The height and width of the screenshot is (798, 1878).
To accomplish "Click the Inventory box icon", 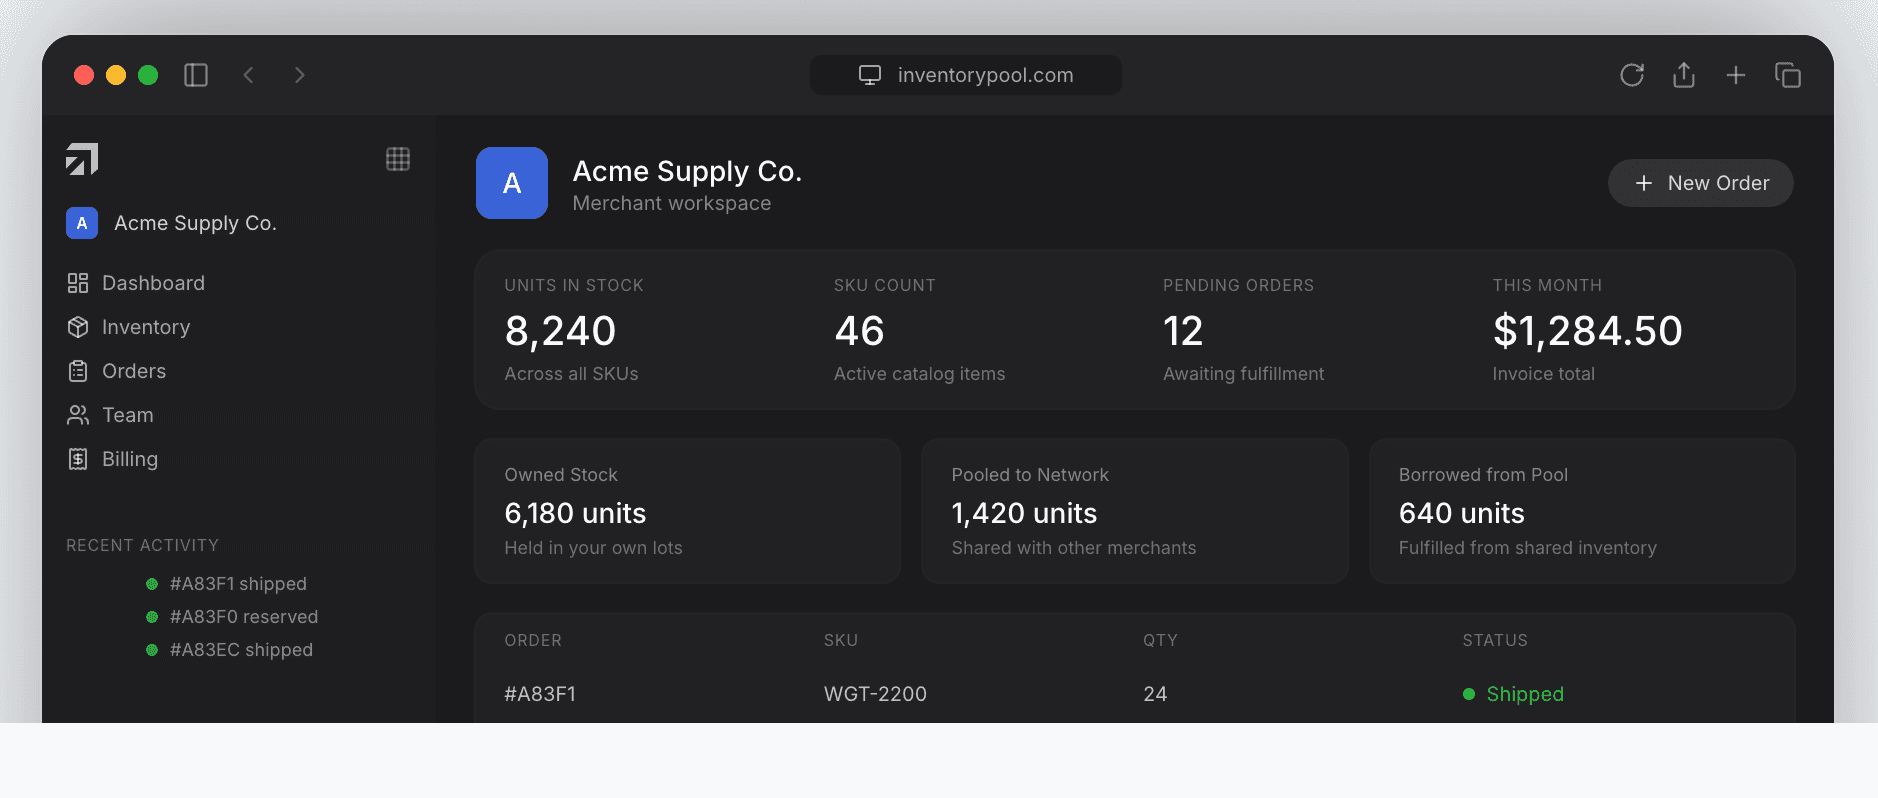I will [x=78, y=327].
